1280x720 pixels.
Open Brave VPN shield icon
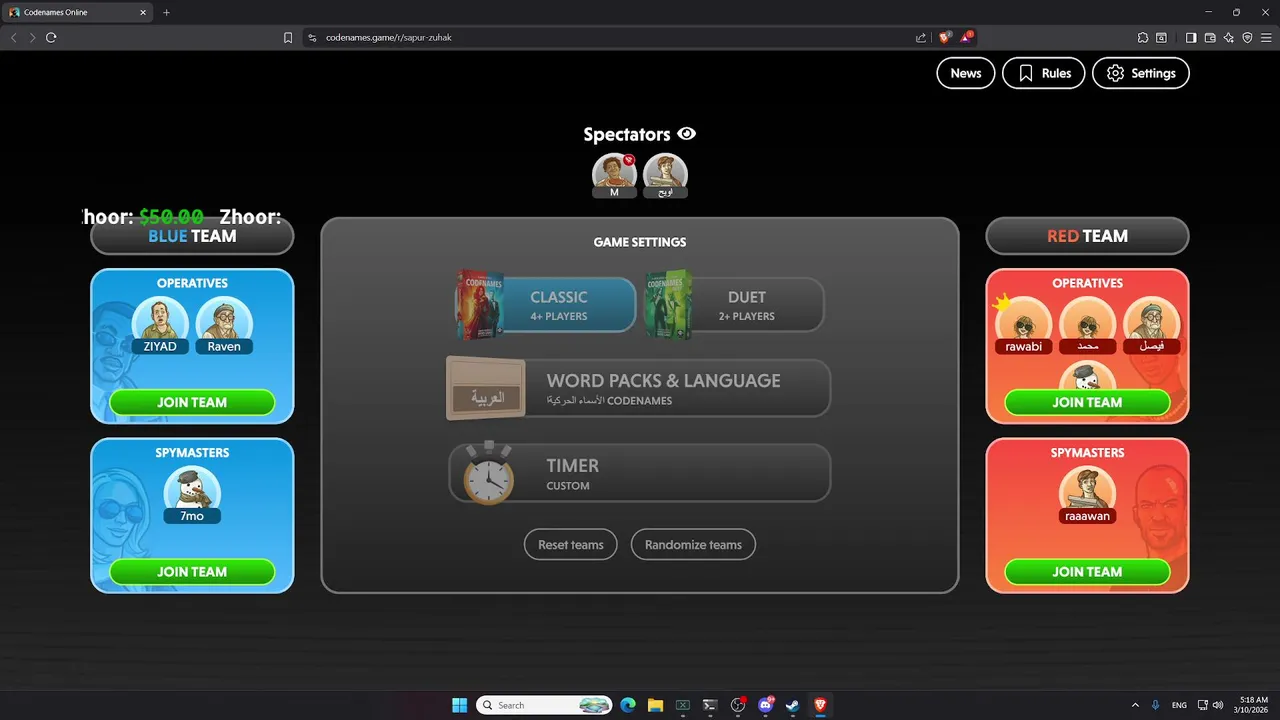tap(1247, 37)
